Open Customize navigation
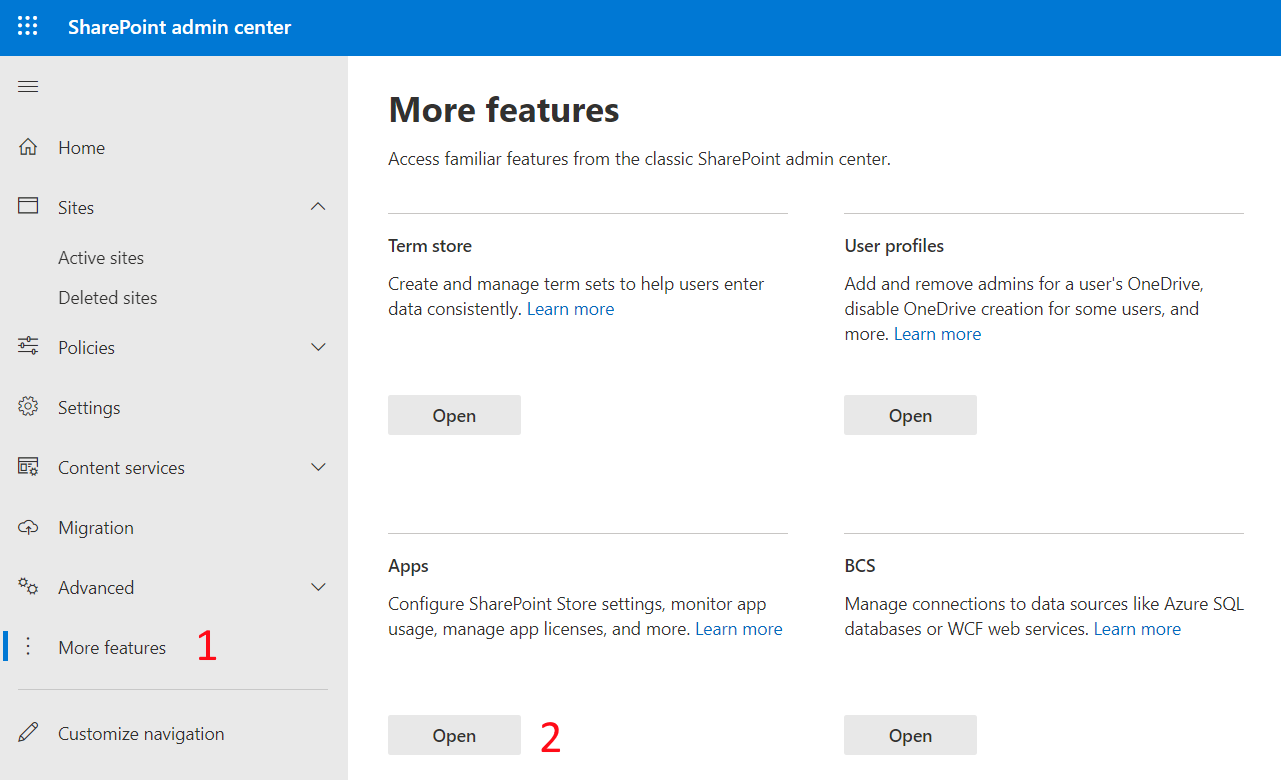The image size is (1281, 780). (141, 734)
